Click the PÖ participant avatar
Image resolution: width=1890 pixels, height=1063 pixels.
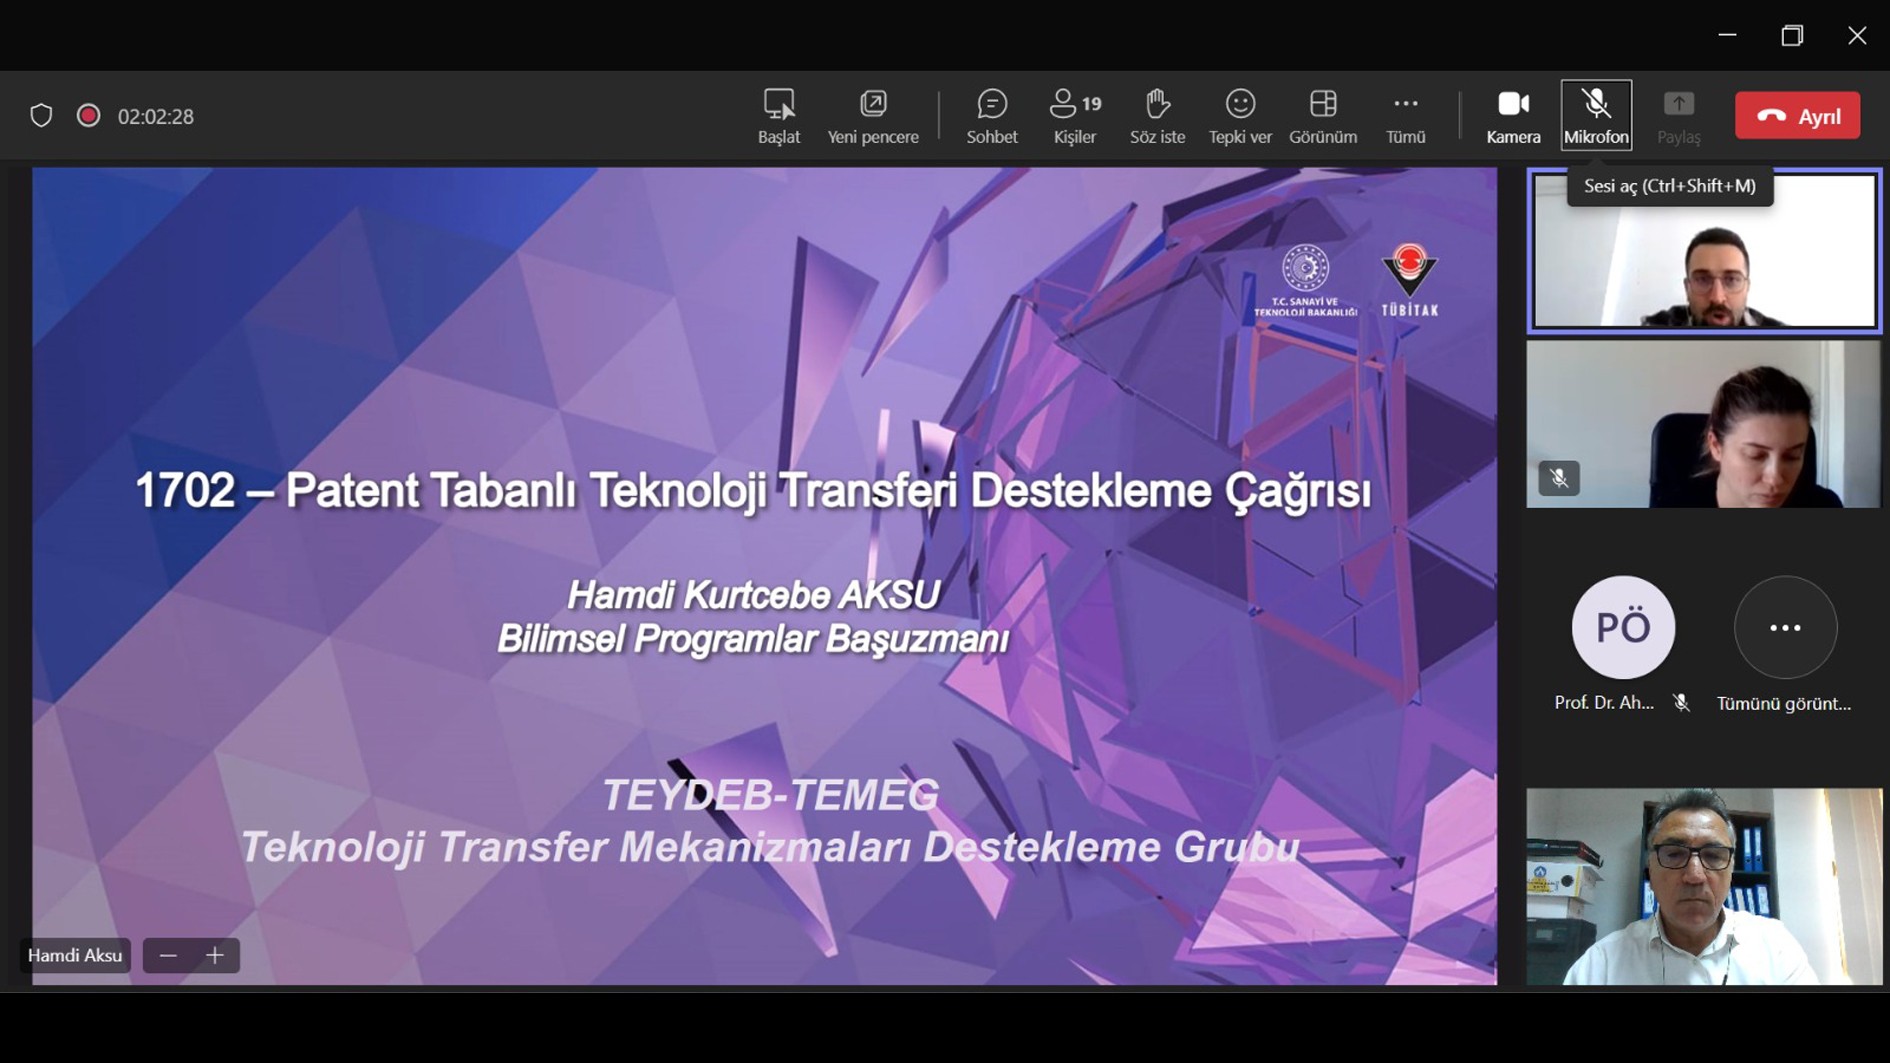(1623, 627)
